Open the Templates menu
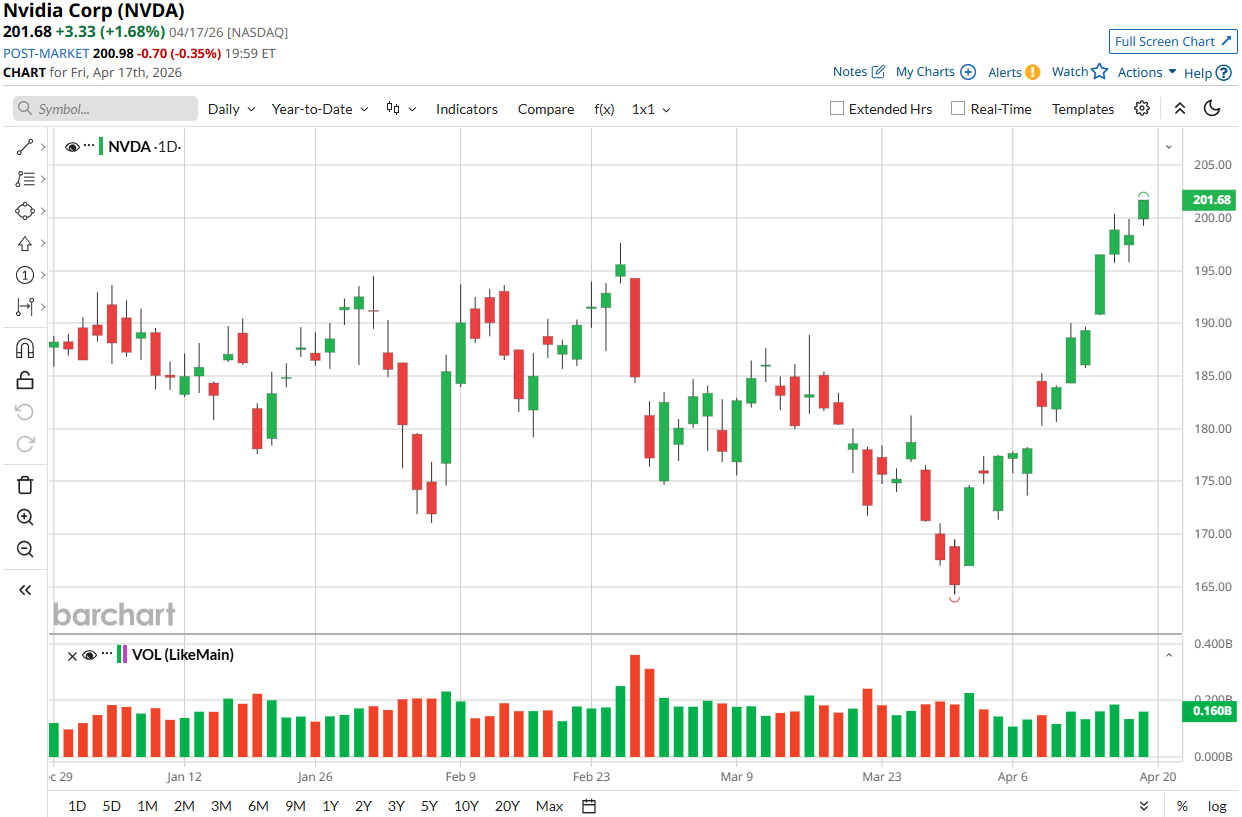The width and height of the screenshot is (1242, 817). [1083, 109]
